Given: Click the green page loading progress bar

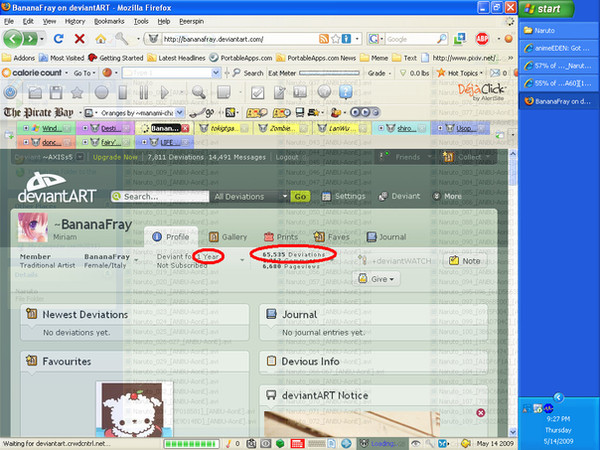Looking at the screenshot, I should coord(191,443).
